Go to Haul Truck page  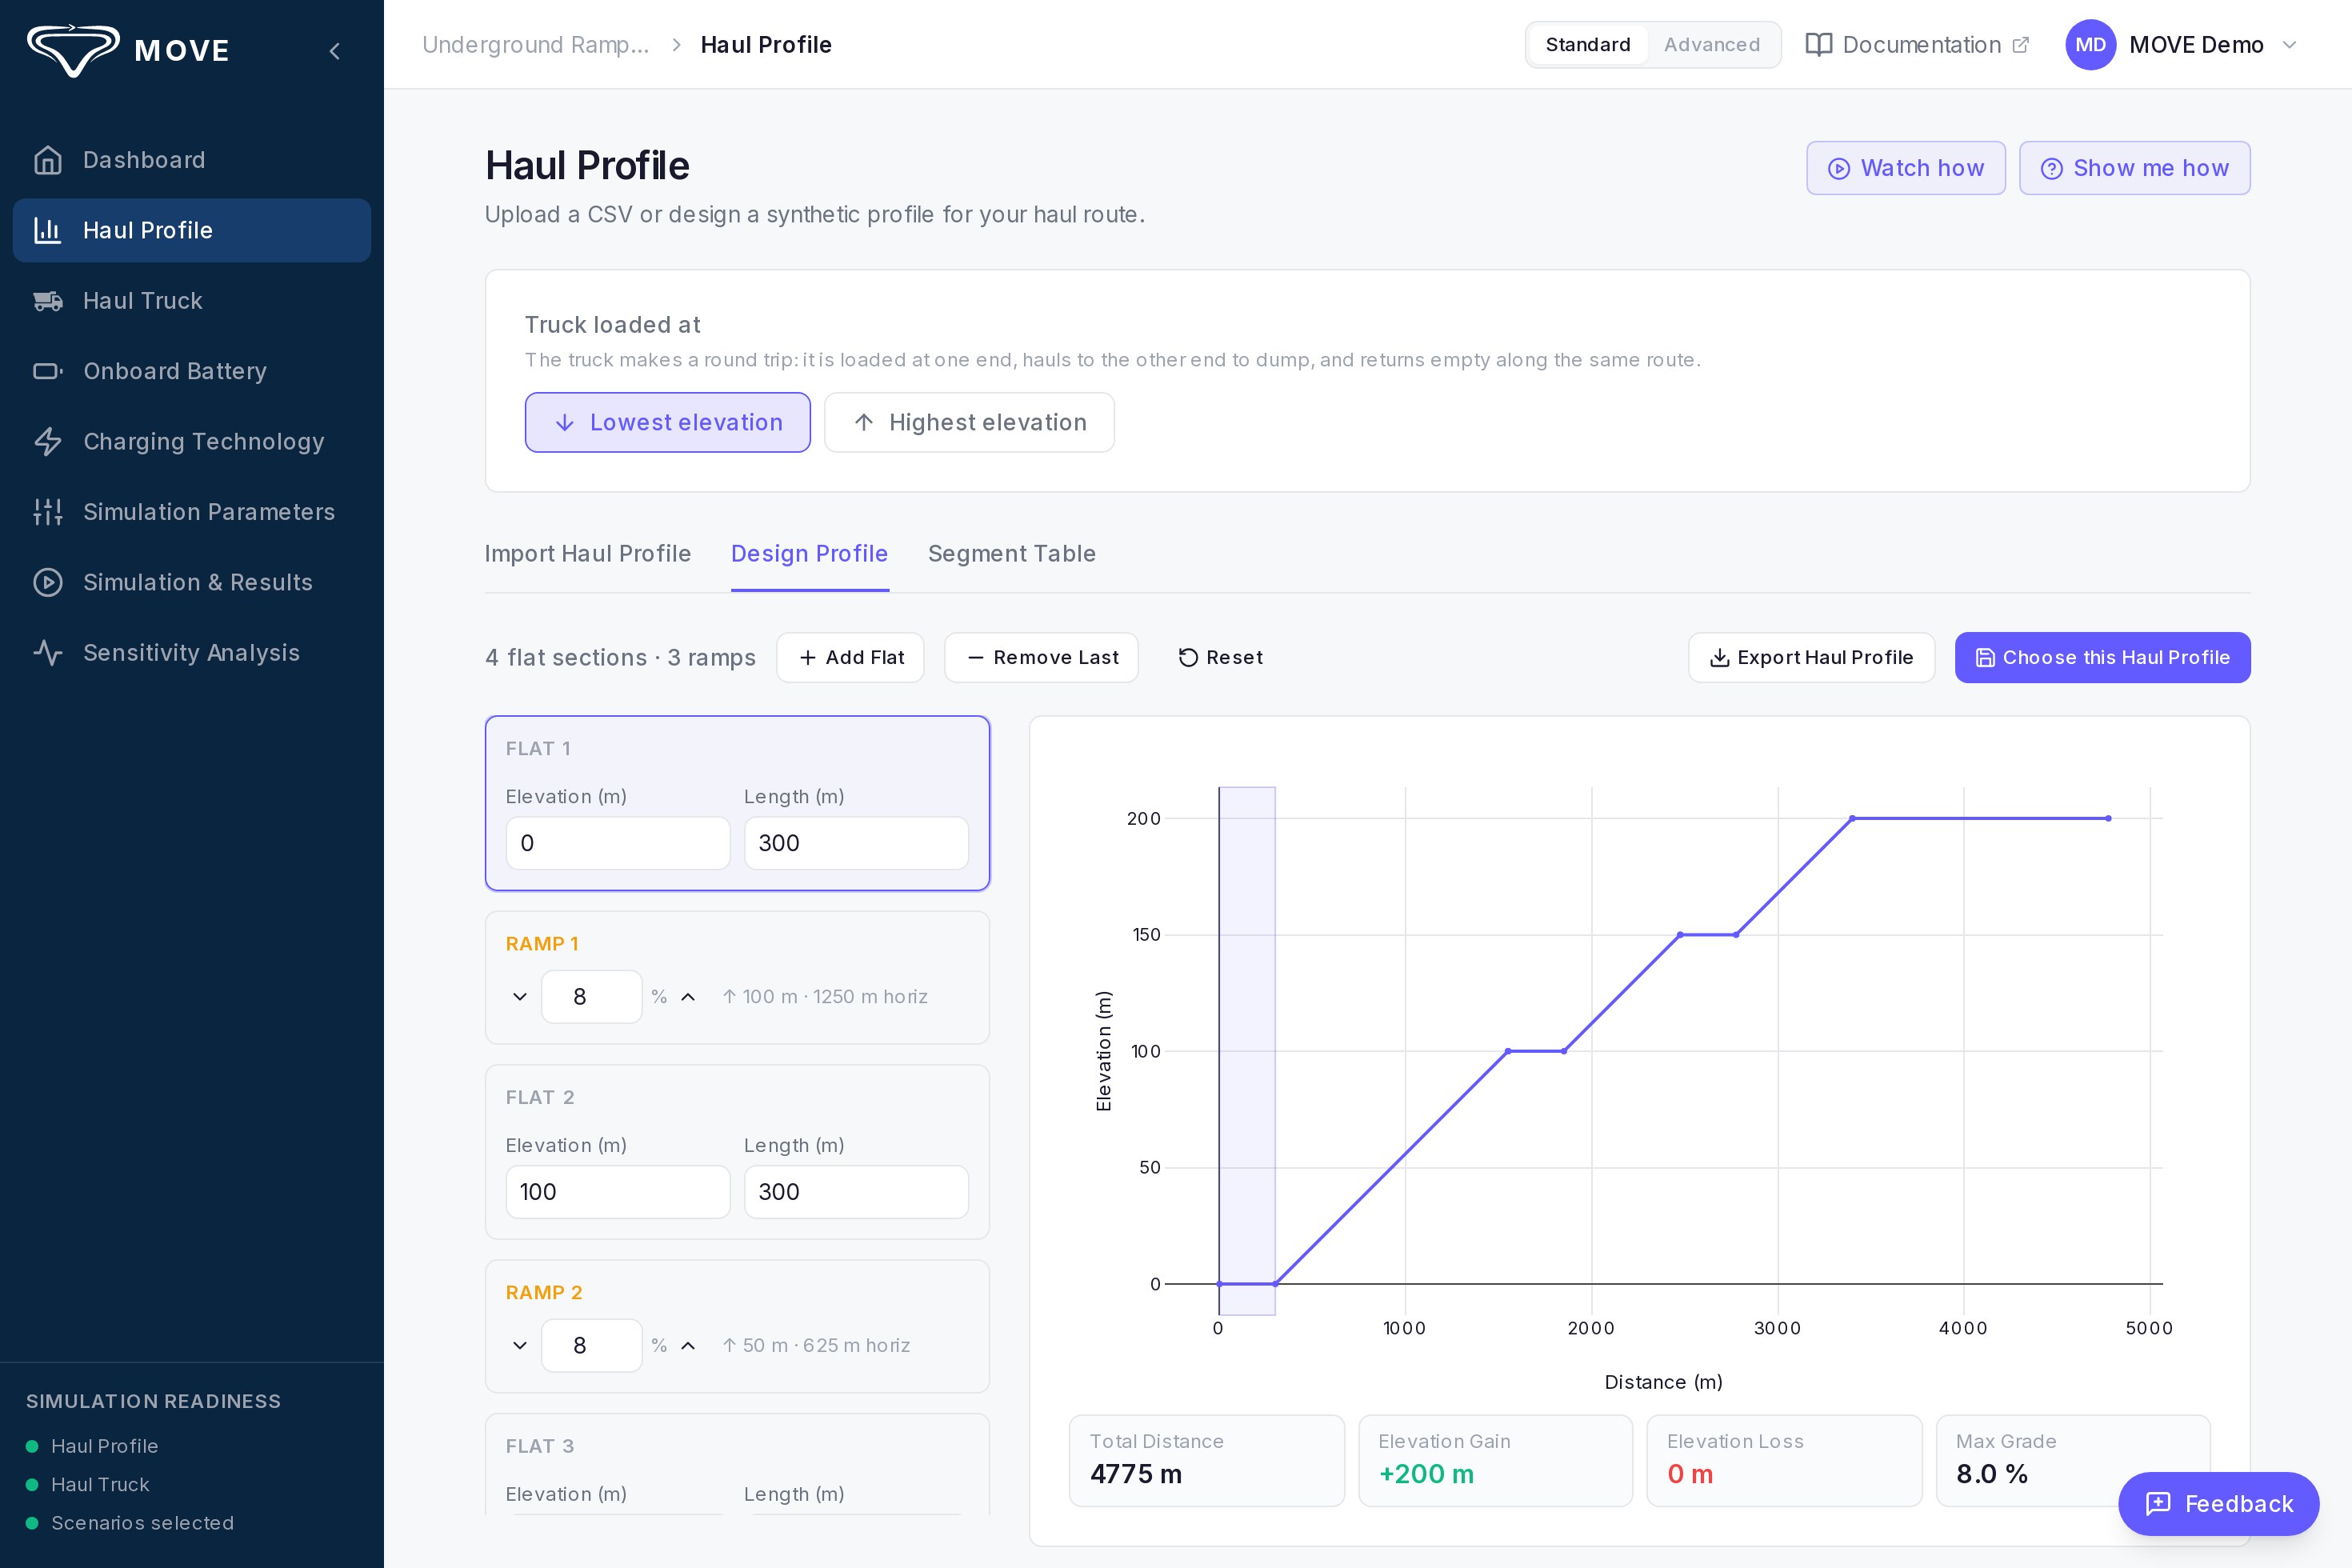click(x=192, y=301)
